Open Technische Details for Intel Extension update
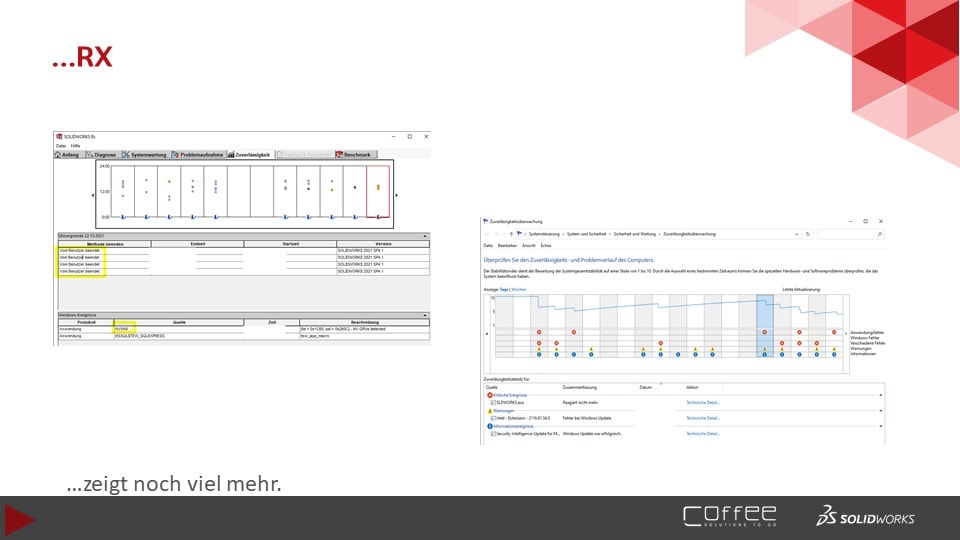960x540 pixels. point(702,418)
